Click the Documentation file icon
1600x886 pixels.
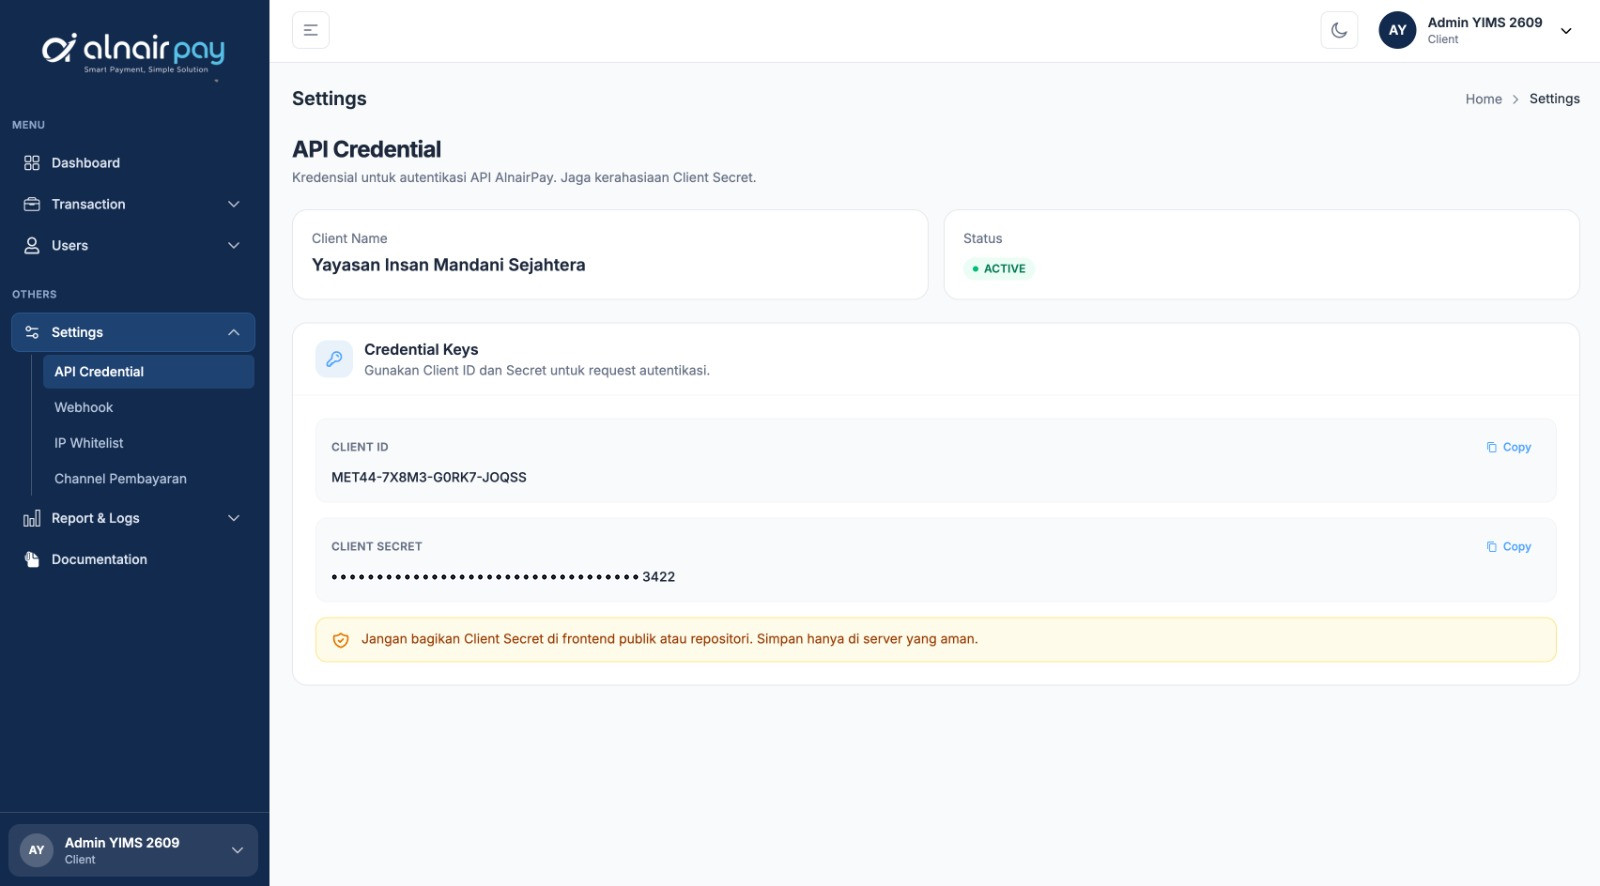[32, 559]
